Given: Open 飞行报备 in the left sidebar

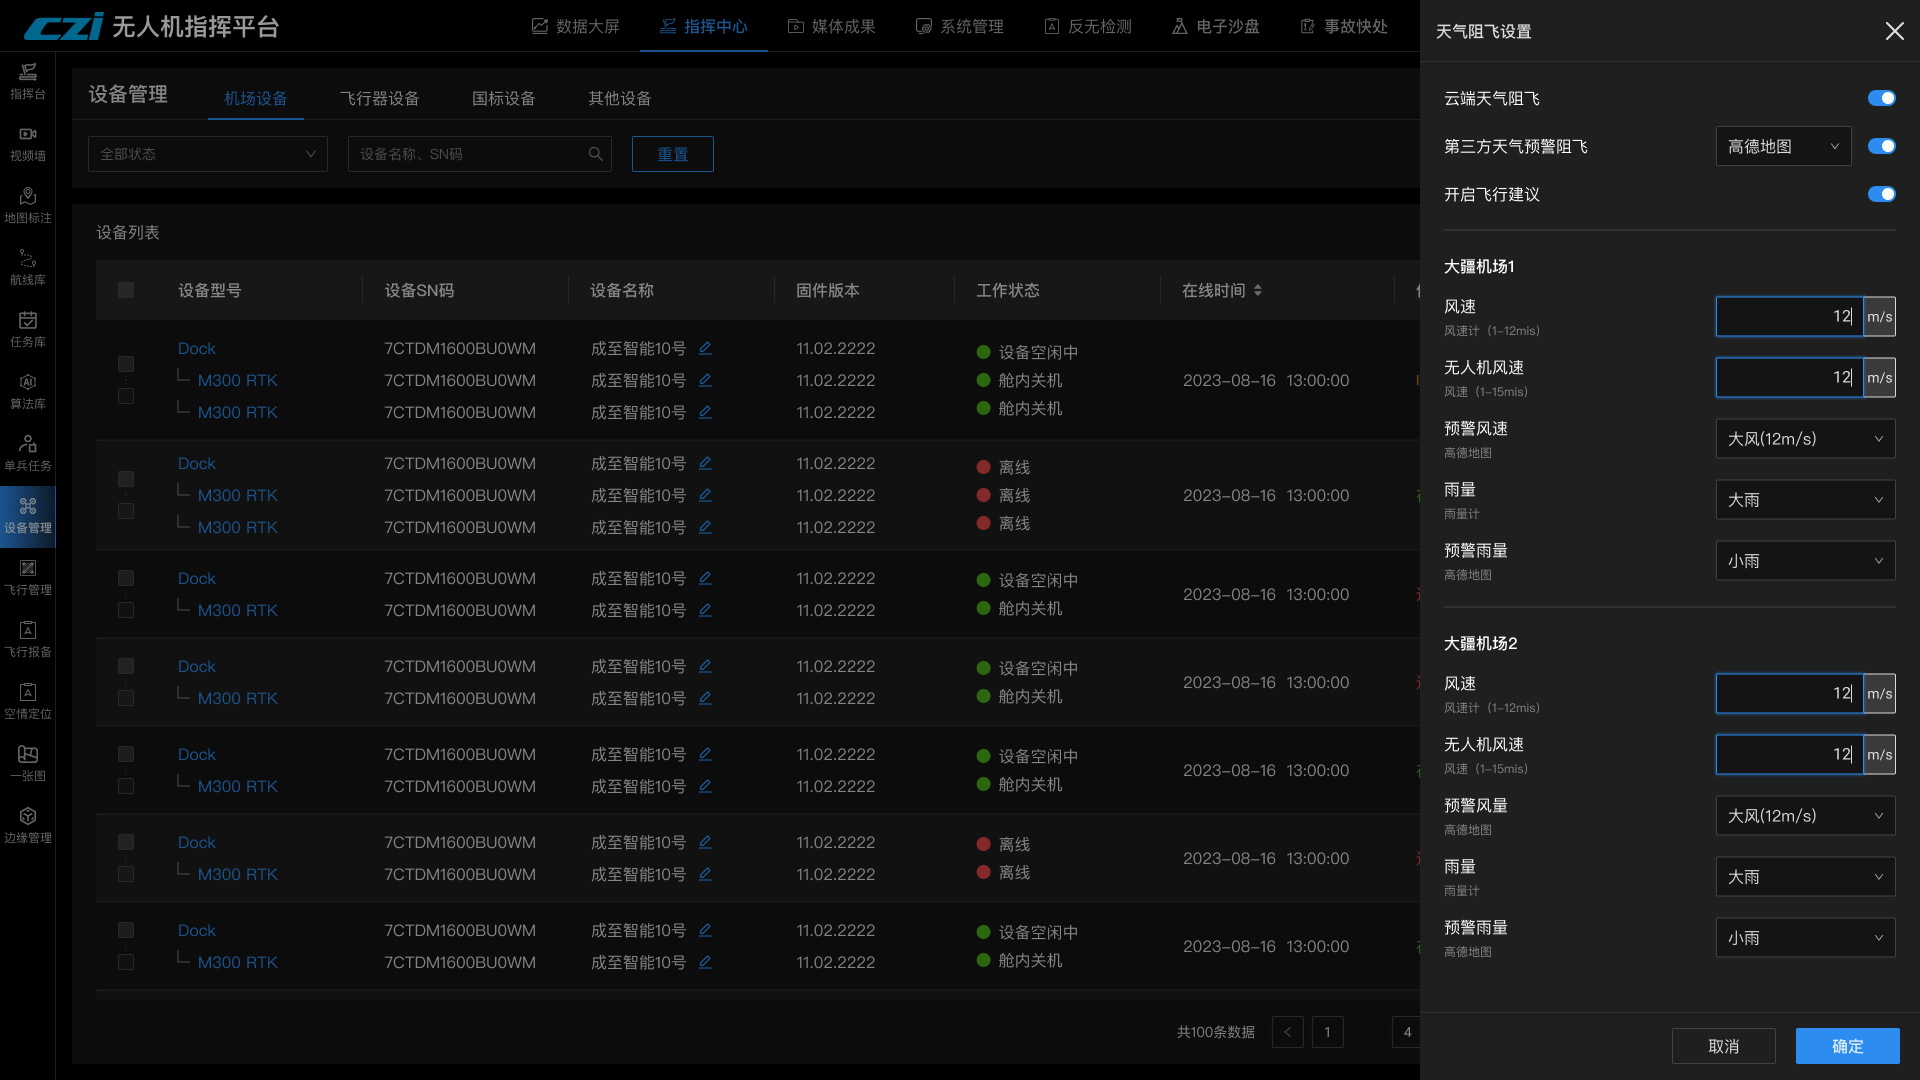Looking at the screenshot, I should (27, 639).
